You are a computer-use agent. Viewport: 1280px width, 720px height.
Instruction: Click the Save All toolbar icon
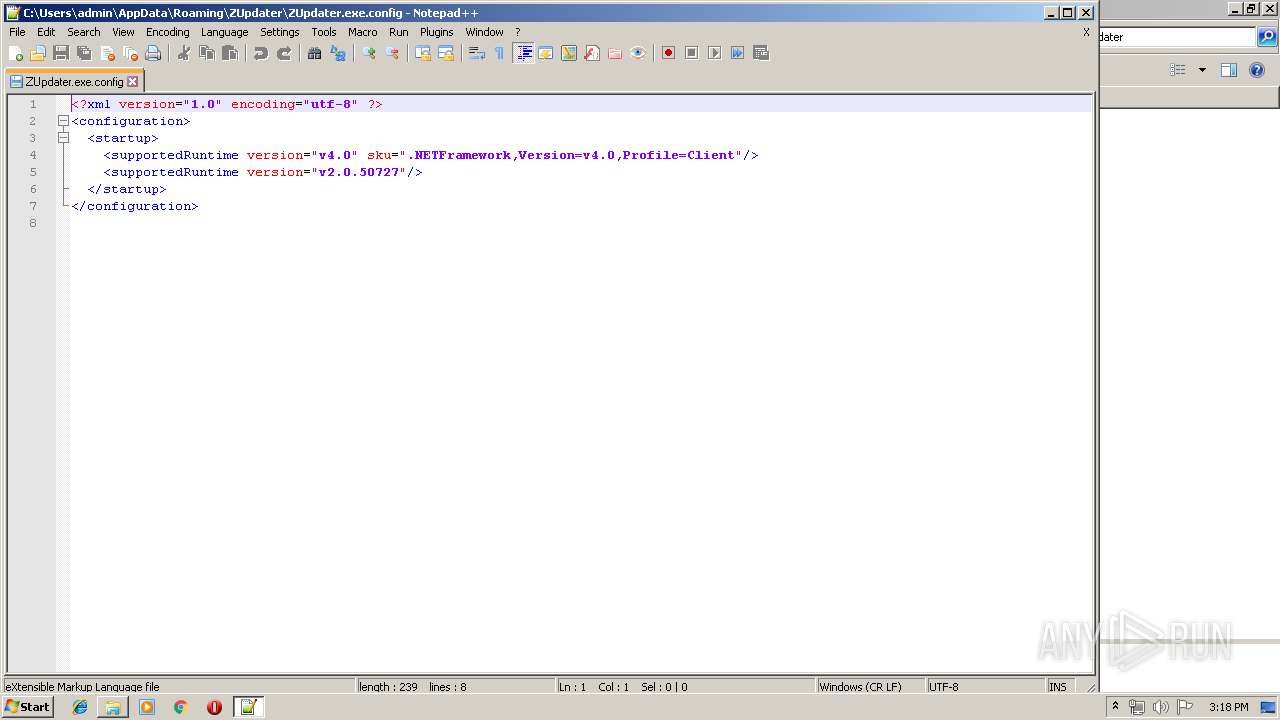point(84,53)
